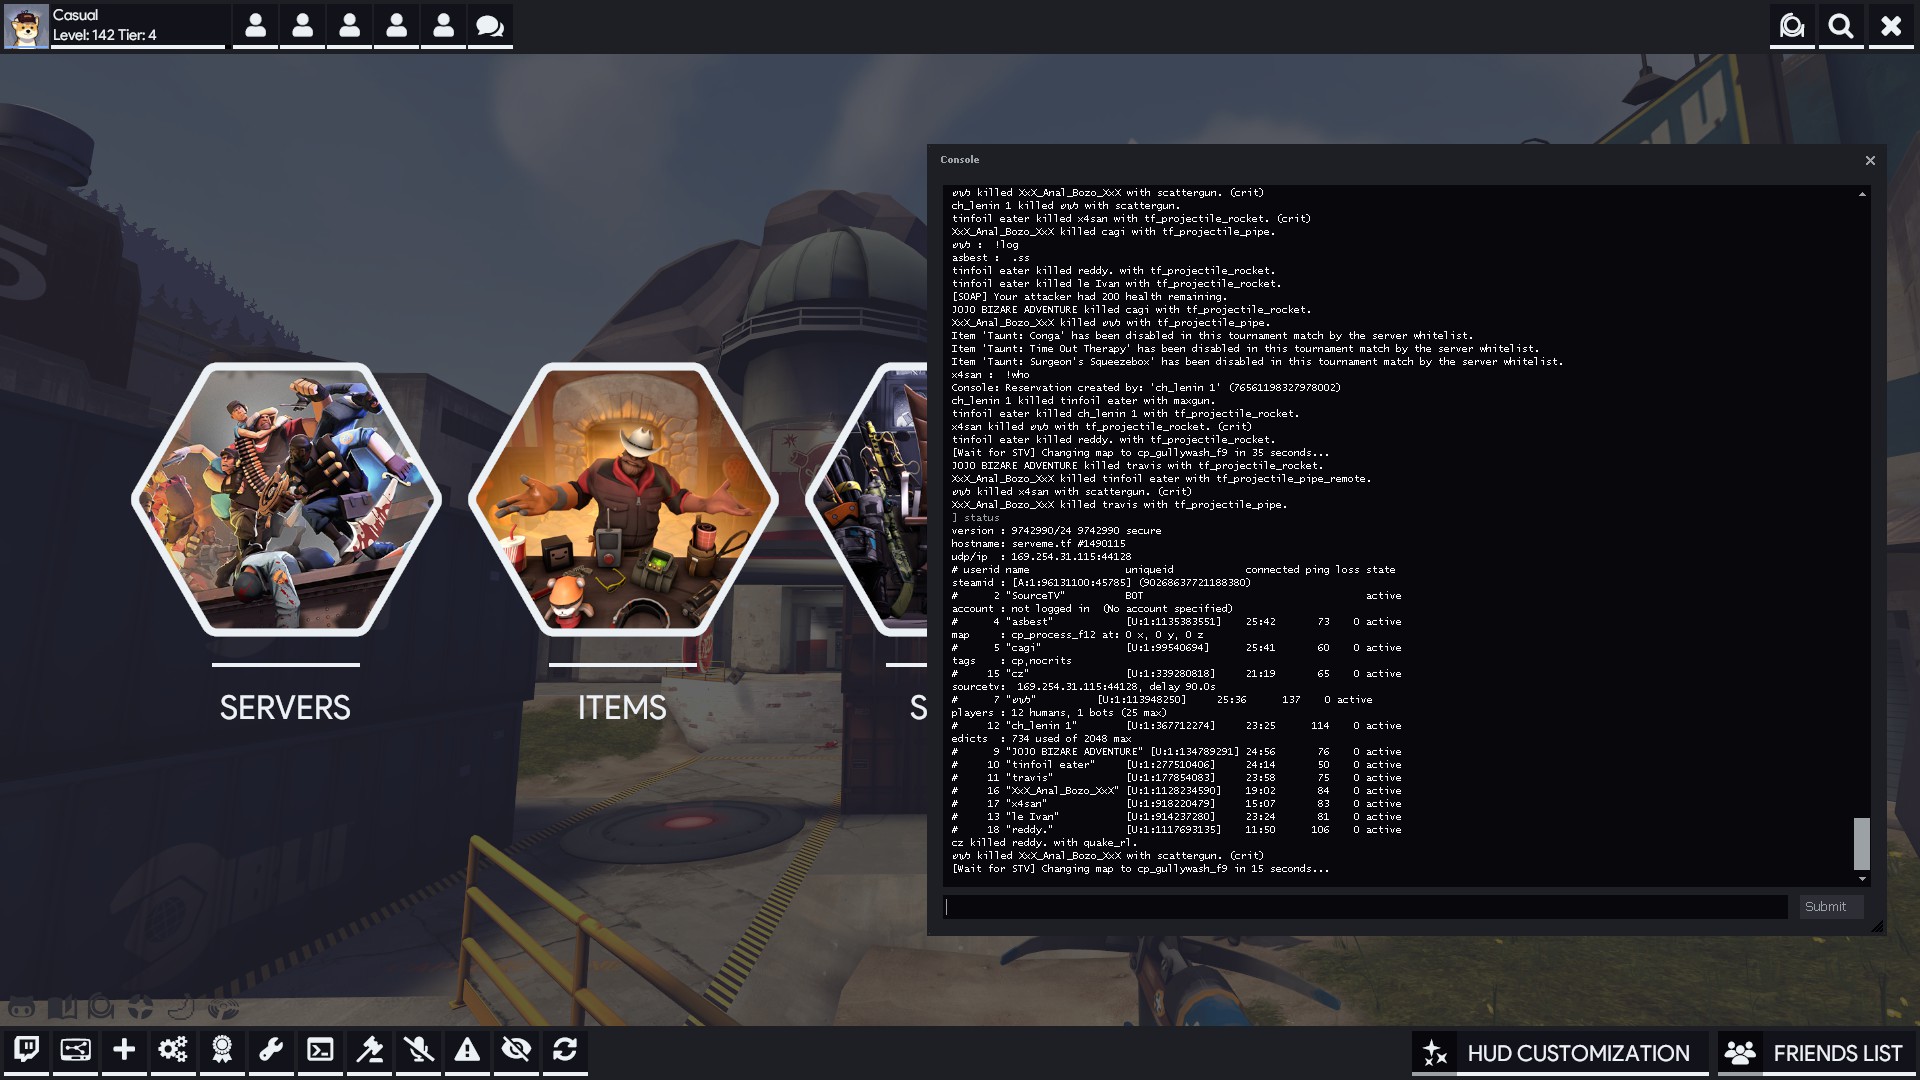Click the faded open book icon
Image resolution: width=1920 pixels, height=1080 pixels.
(62, 1007)
